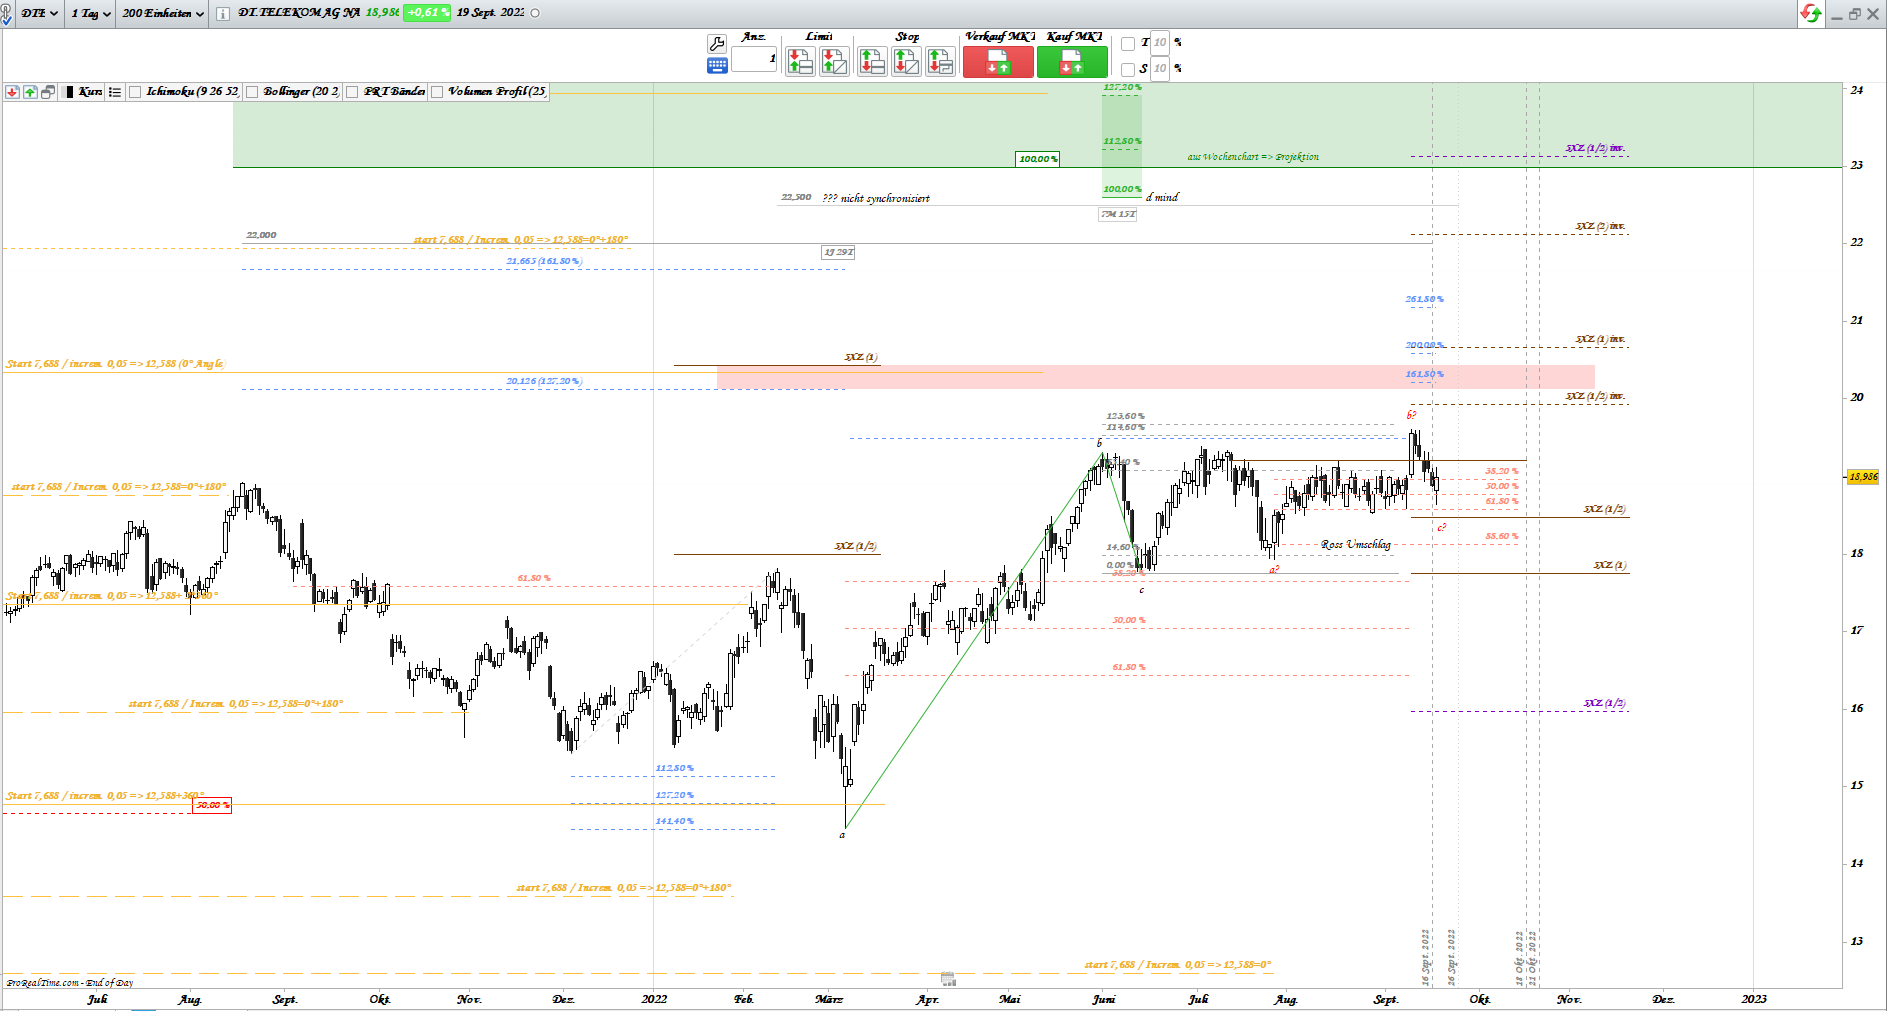Image resolution: width=1887 pixels, height=1011 pixels.
Task: Click the black Kurs color swatch
Action: coord(69,92)
